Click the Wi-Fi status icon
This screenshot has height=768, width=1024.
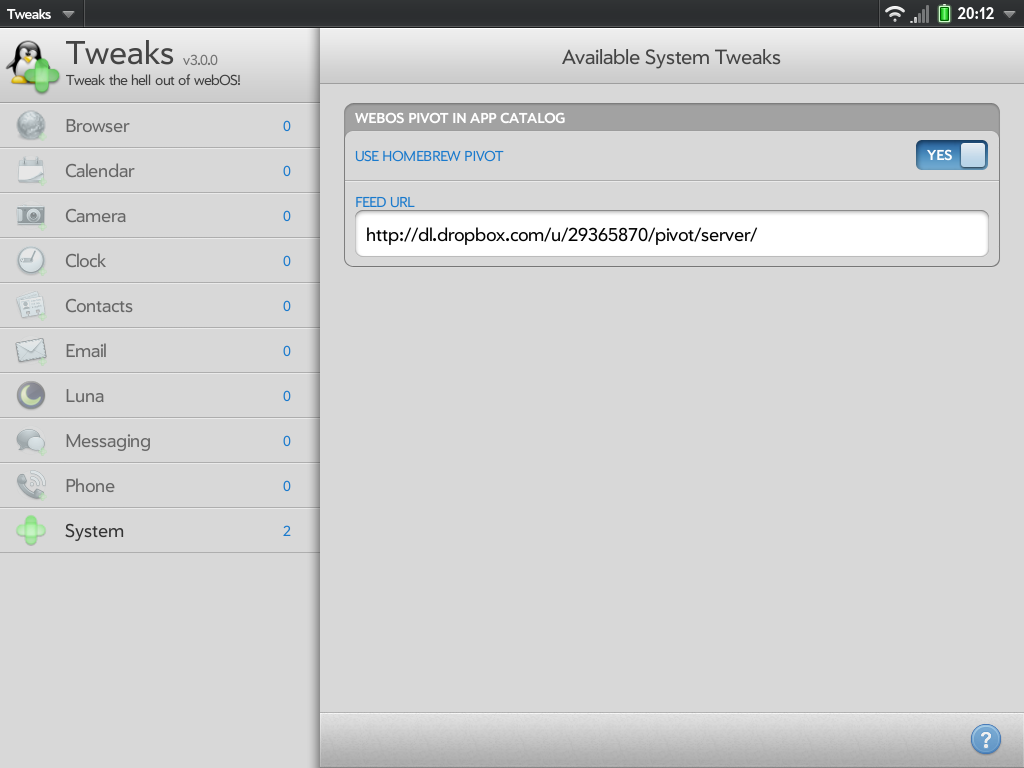pyautogui.click(x=894, y=14)
